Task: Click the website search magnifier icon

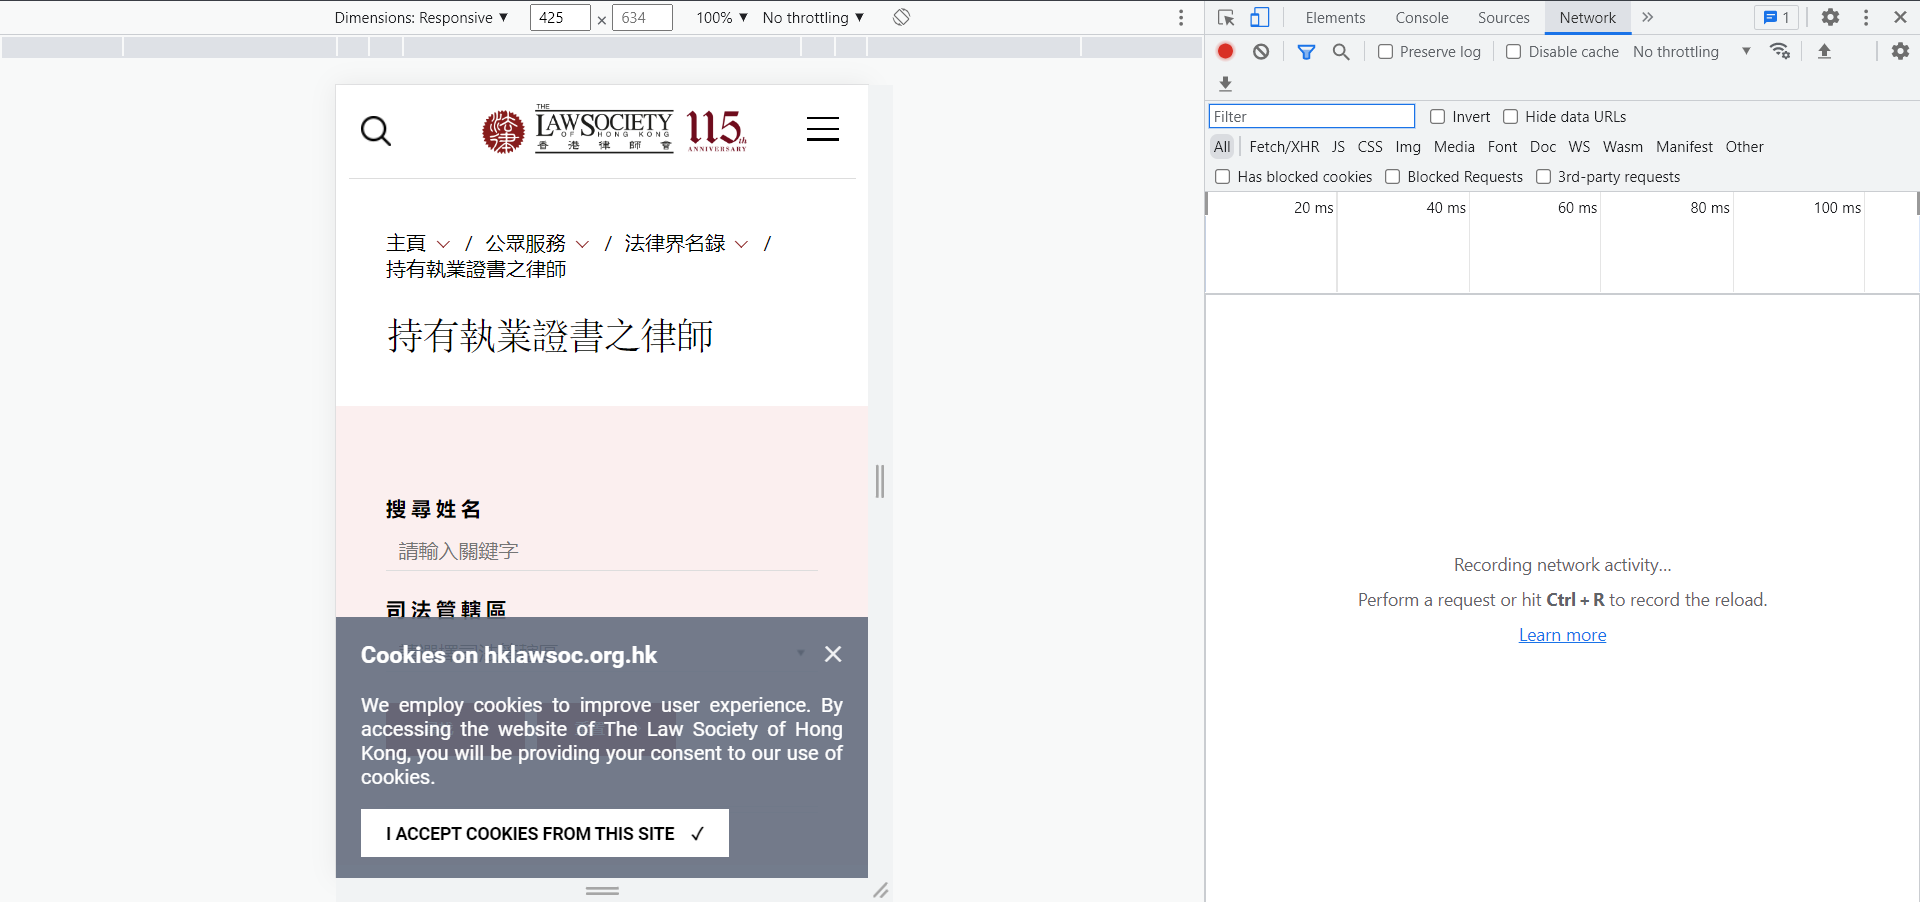Action: (376, 131)
